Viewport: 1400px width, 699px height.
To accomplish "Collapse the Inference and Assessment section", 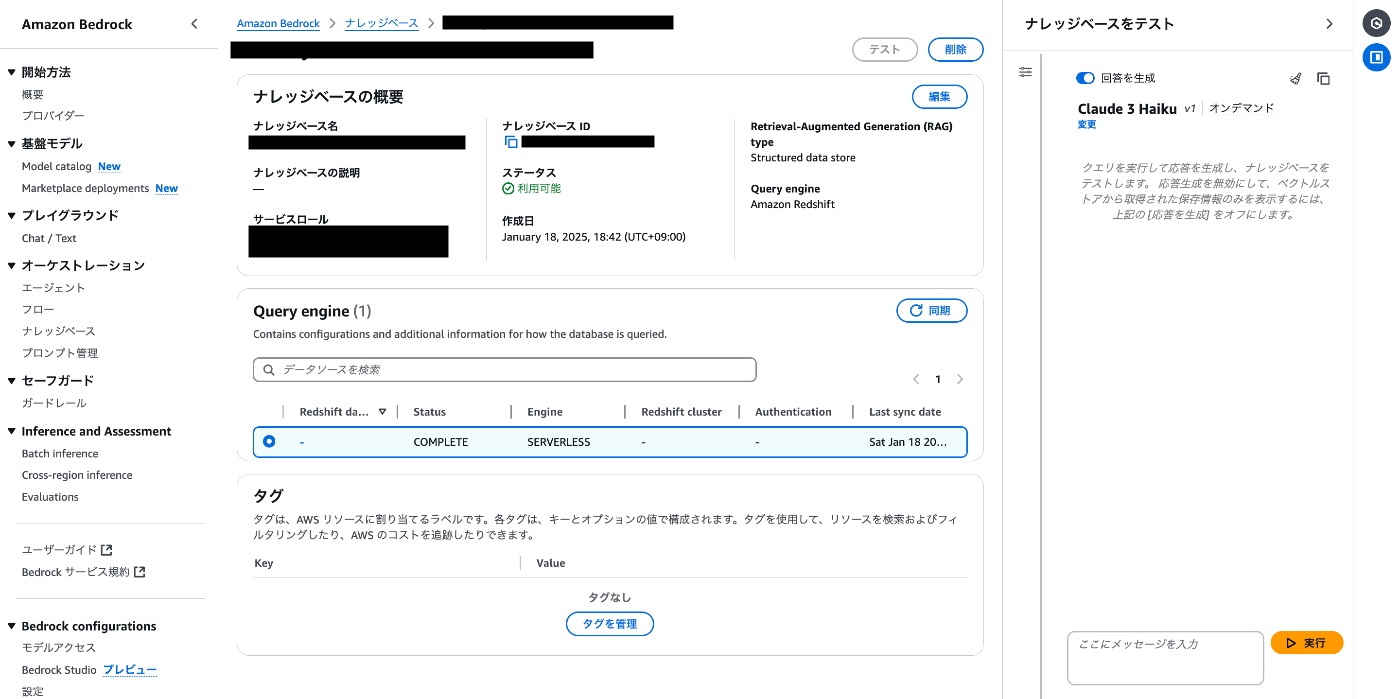I will [x=12, y=431].
